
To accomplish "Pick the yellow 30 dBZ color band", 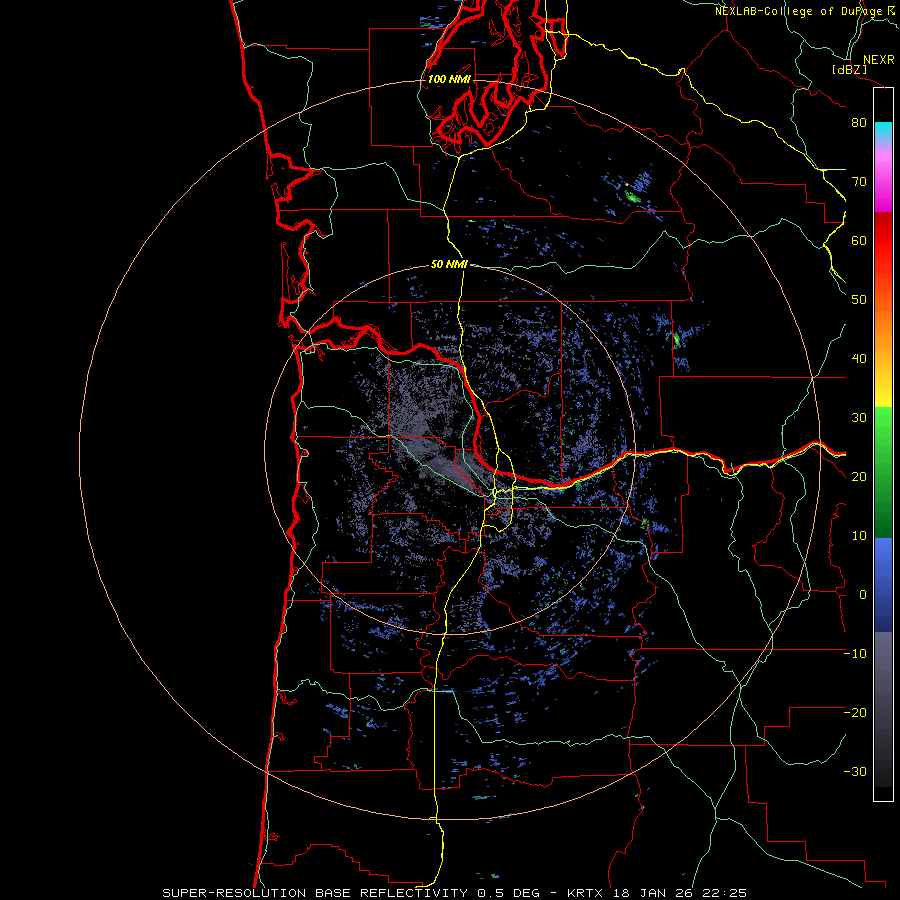I will click(883, 398).
